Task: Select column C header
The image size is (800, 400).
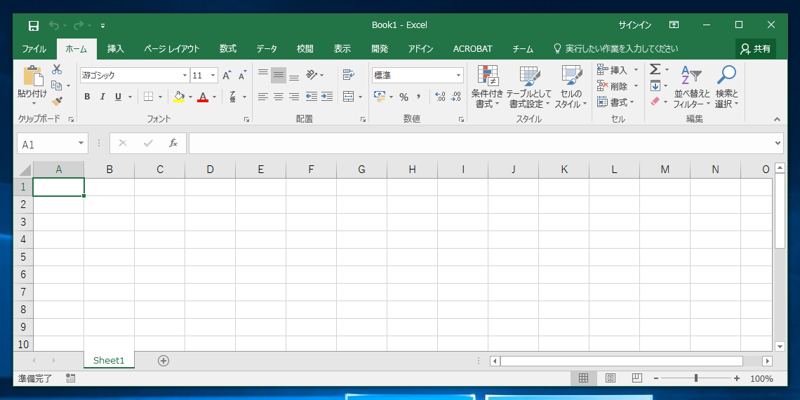Action: click(x=160, y=169)
